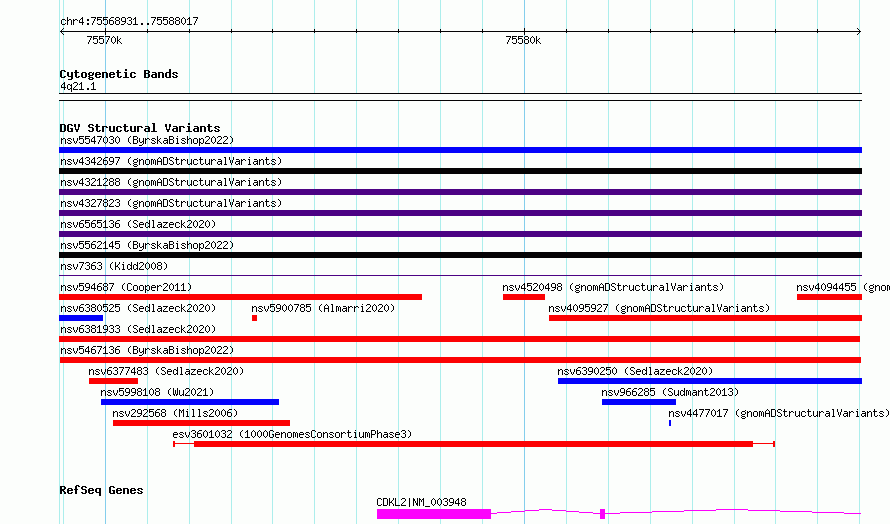The width and height of the screenshot is (890, 524).
Task: Open nsv5562145 (ByrskaBishop2022) label
Action: click(147, 245)
